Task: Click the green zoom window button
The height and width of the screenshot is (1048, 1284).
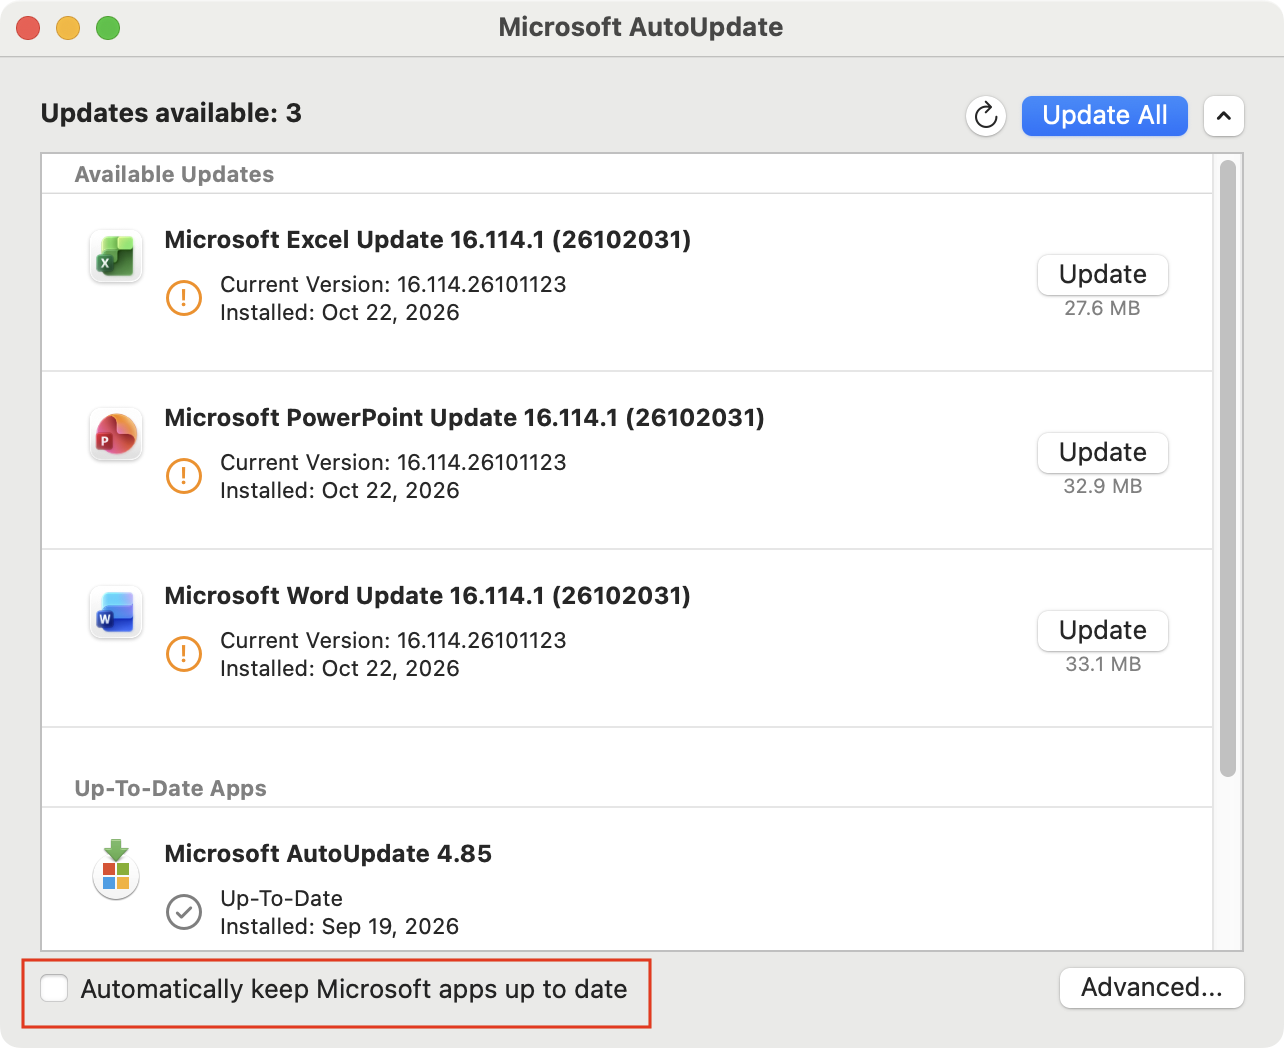Action: point(108,28)
